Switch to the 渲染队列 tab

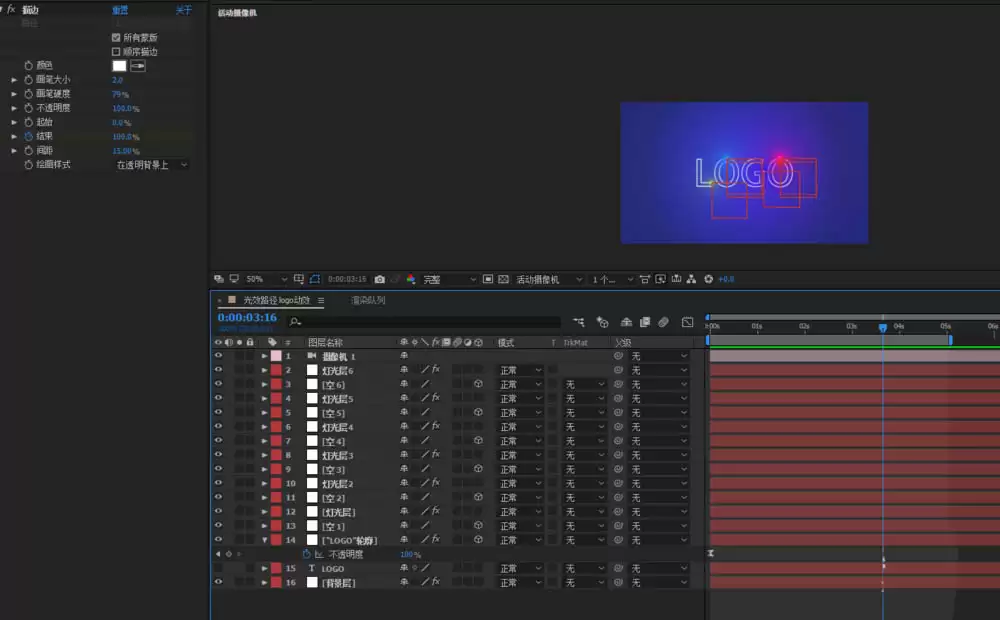point(368,300)
